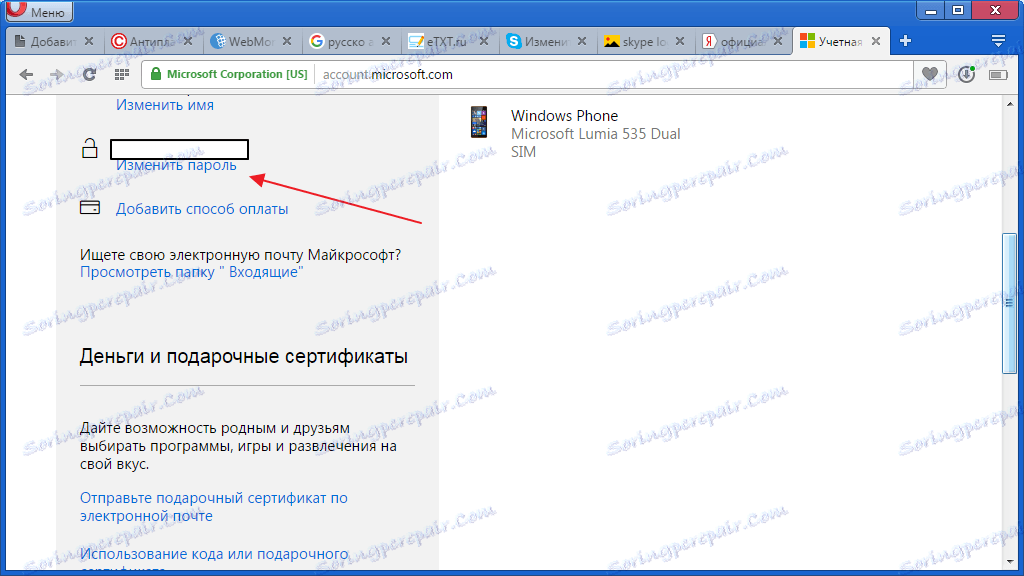Screen dimensions: 1024x576
Task: Click the scrollbar up arrow
Action: pyautogui.click(x=1010, y=104)
